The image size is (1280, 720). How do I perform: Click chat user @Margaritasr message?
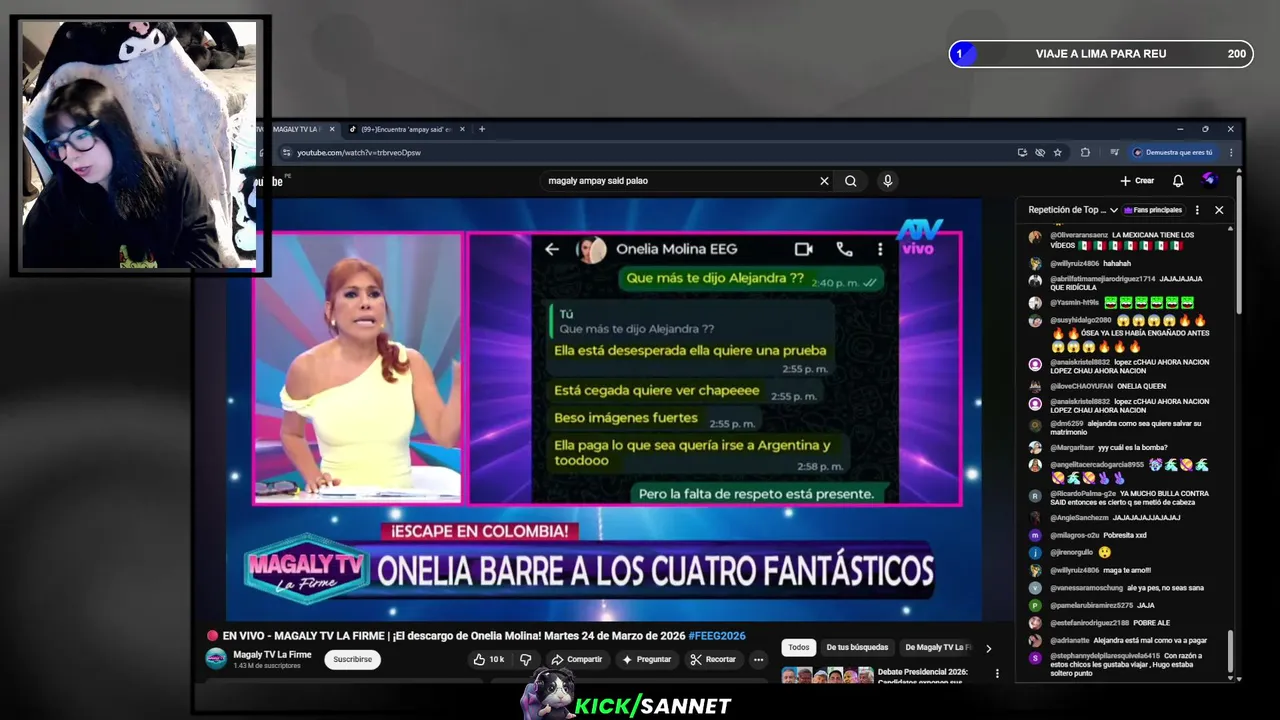pos(1098,448)
